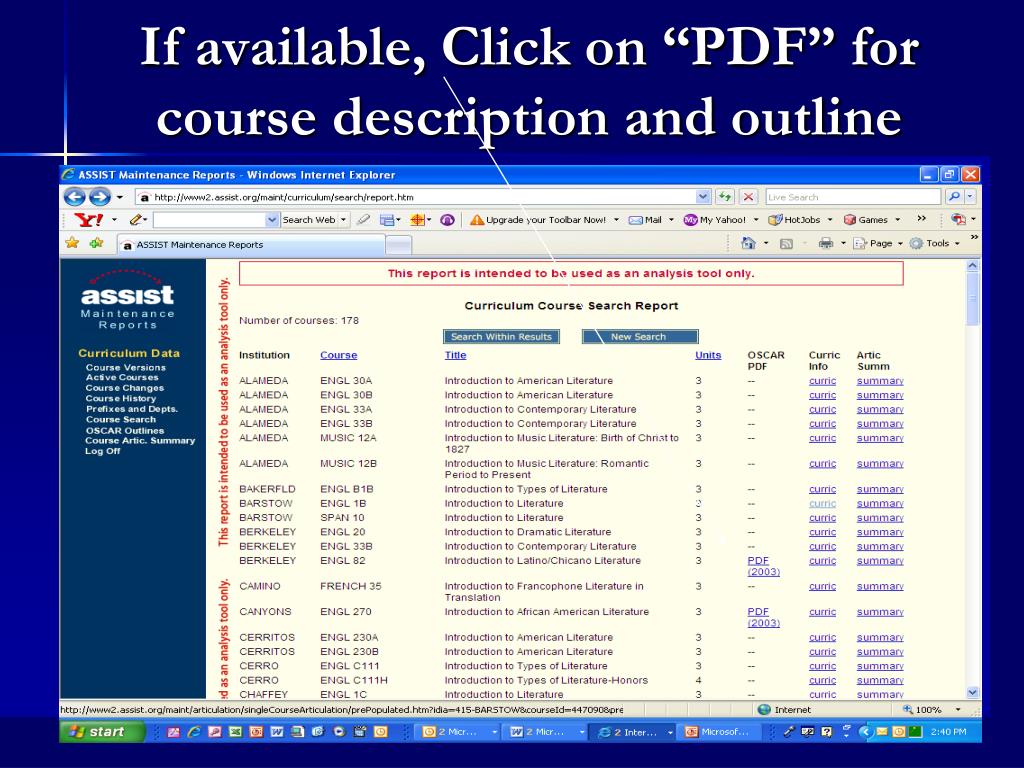Click the Yahoo! Y! toolbar logo
Screen dimensions: 1024x768
[89, 219]
